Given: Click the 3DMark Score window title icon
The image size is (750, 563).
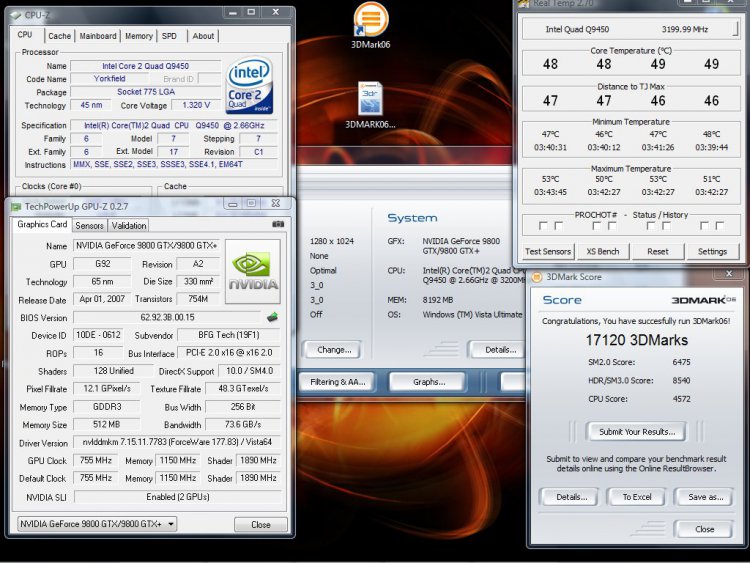Looking at the screenshot, I should click(537, 277).
